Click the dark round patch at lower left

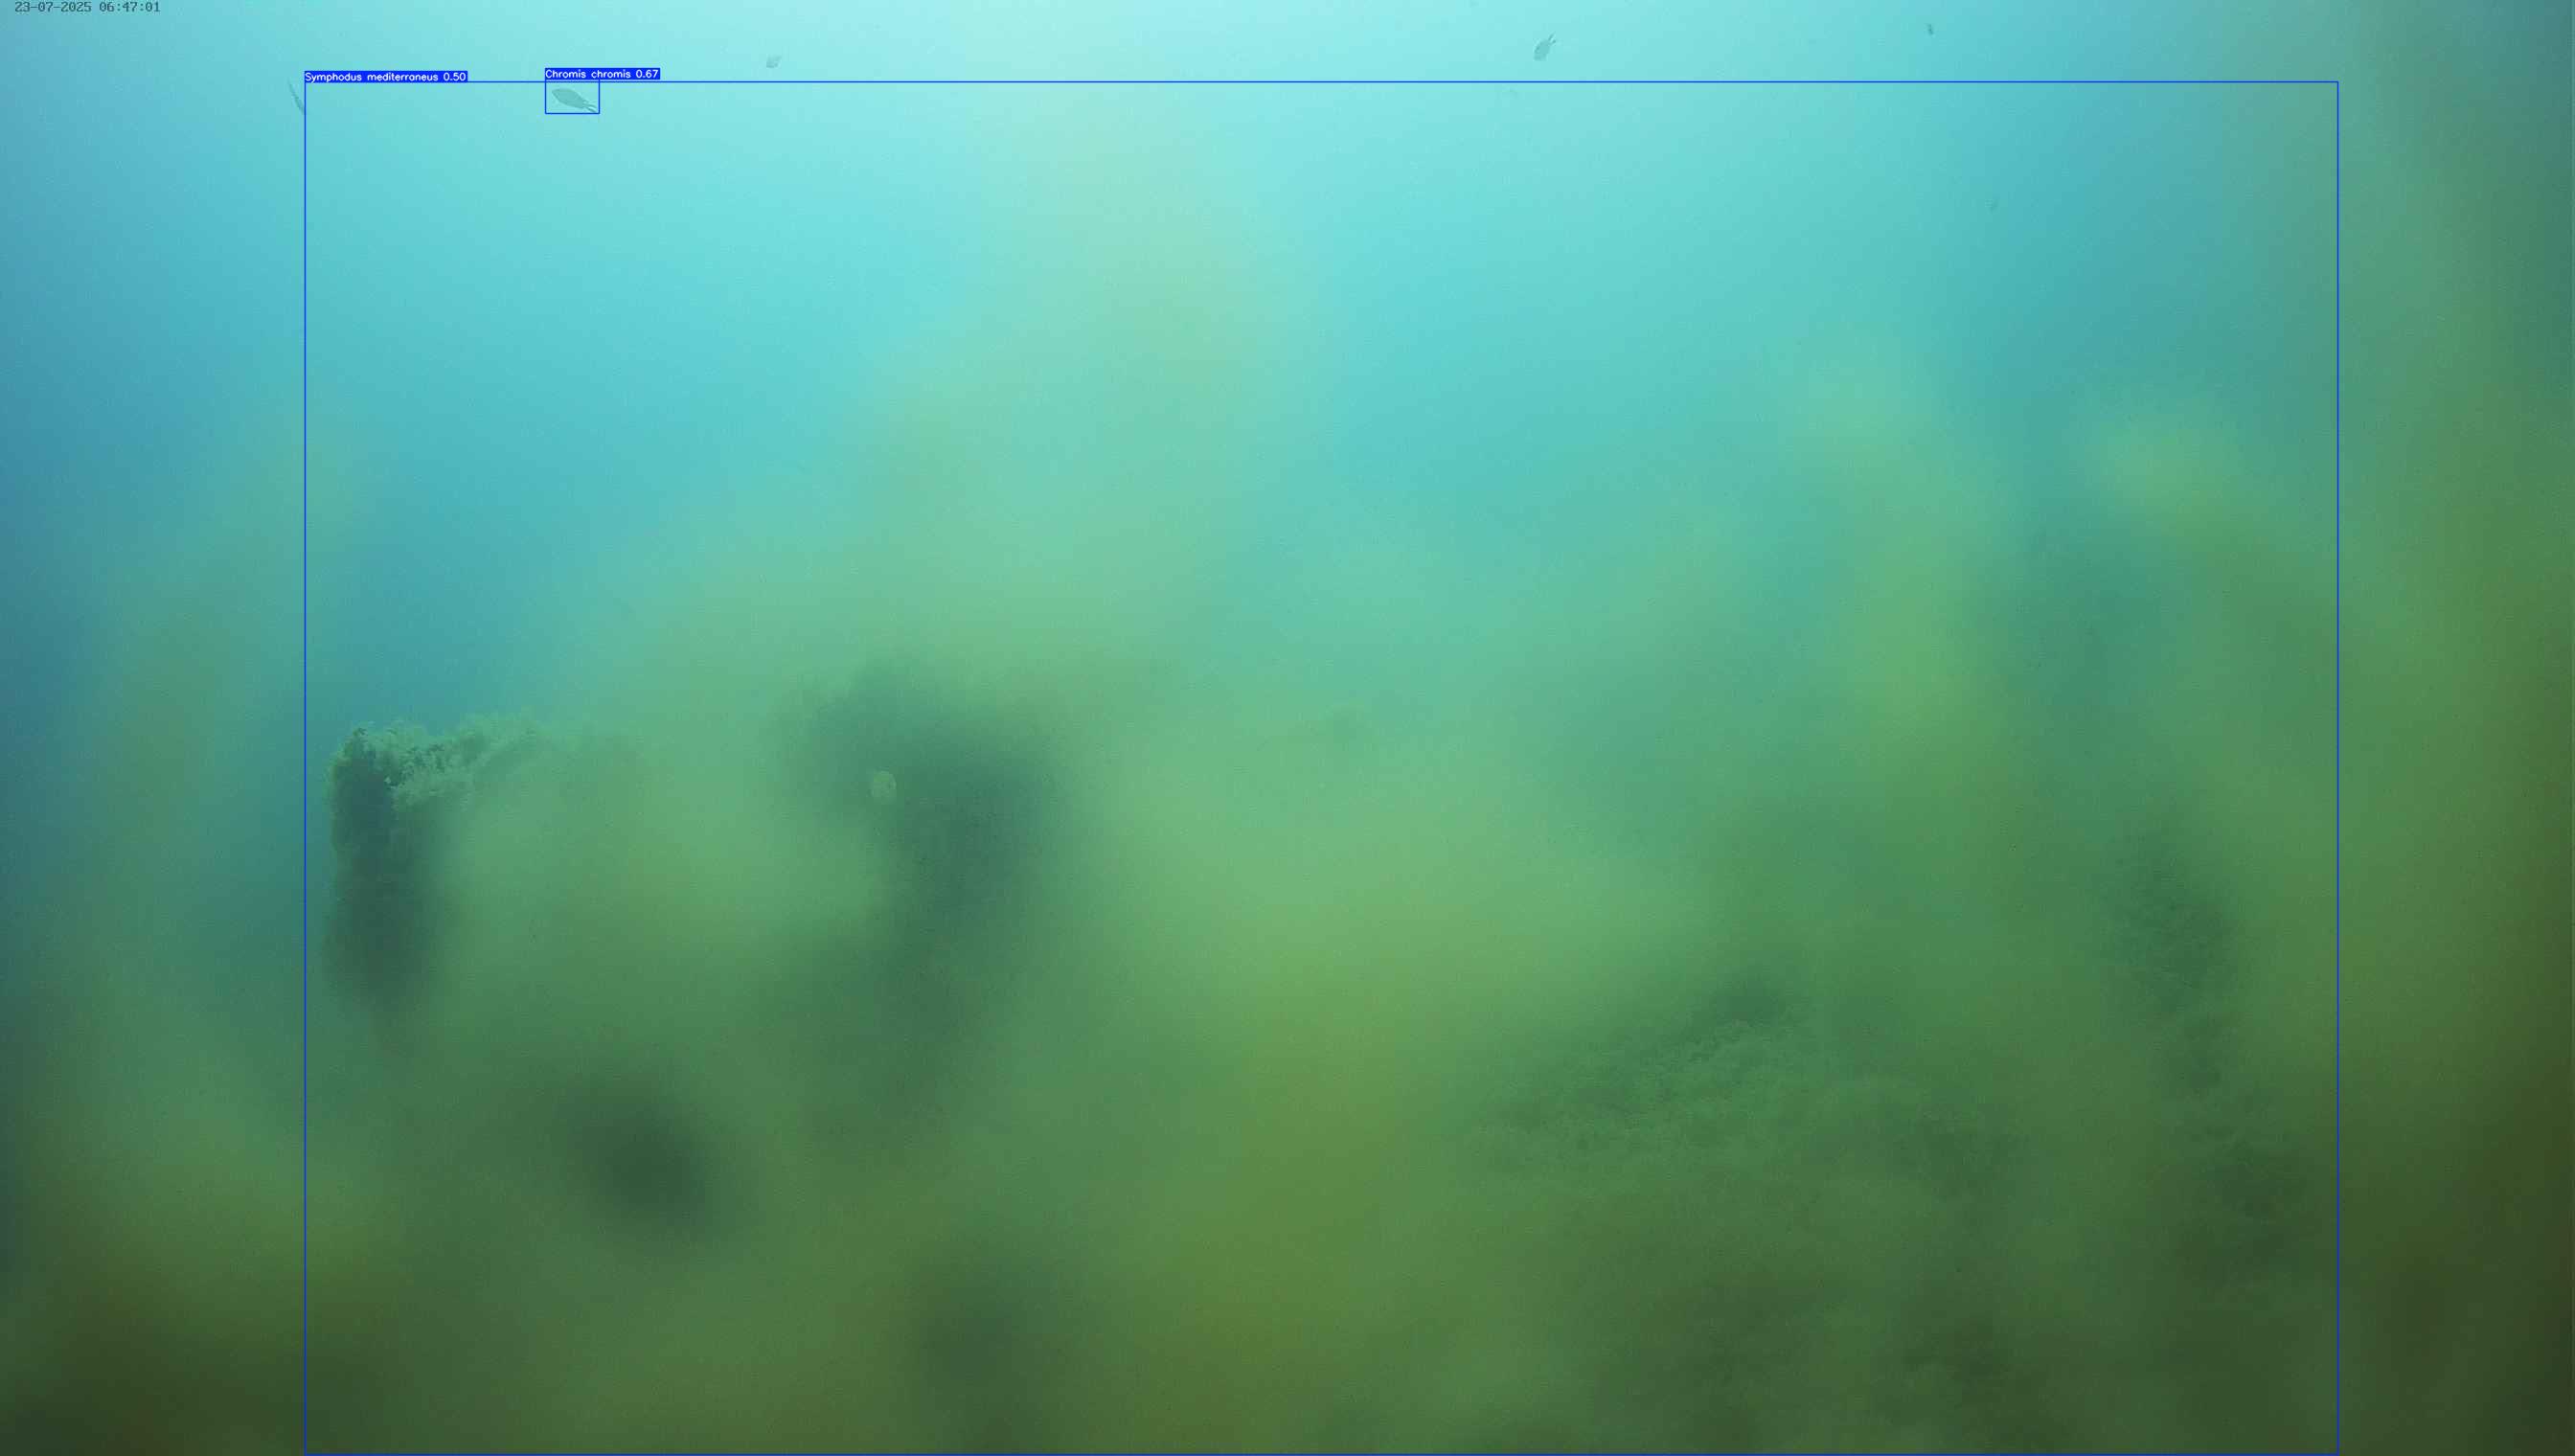(645, 1160)
